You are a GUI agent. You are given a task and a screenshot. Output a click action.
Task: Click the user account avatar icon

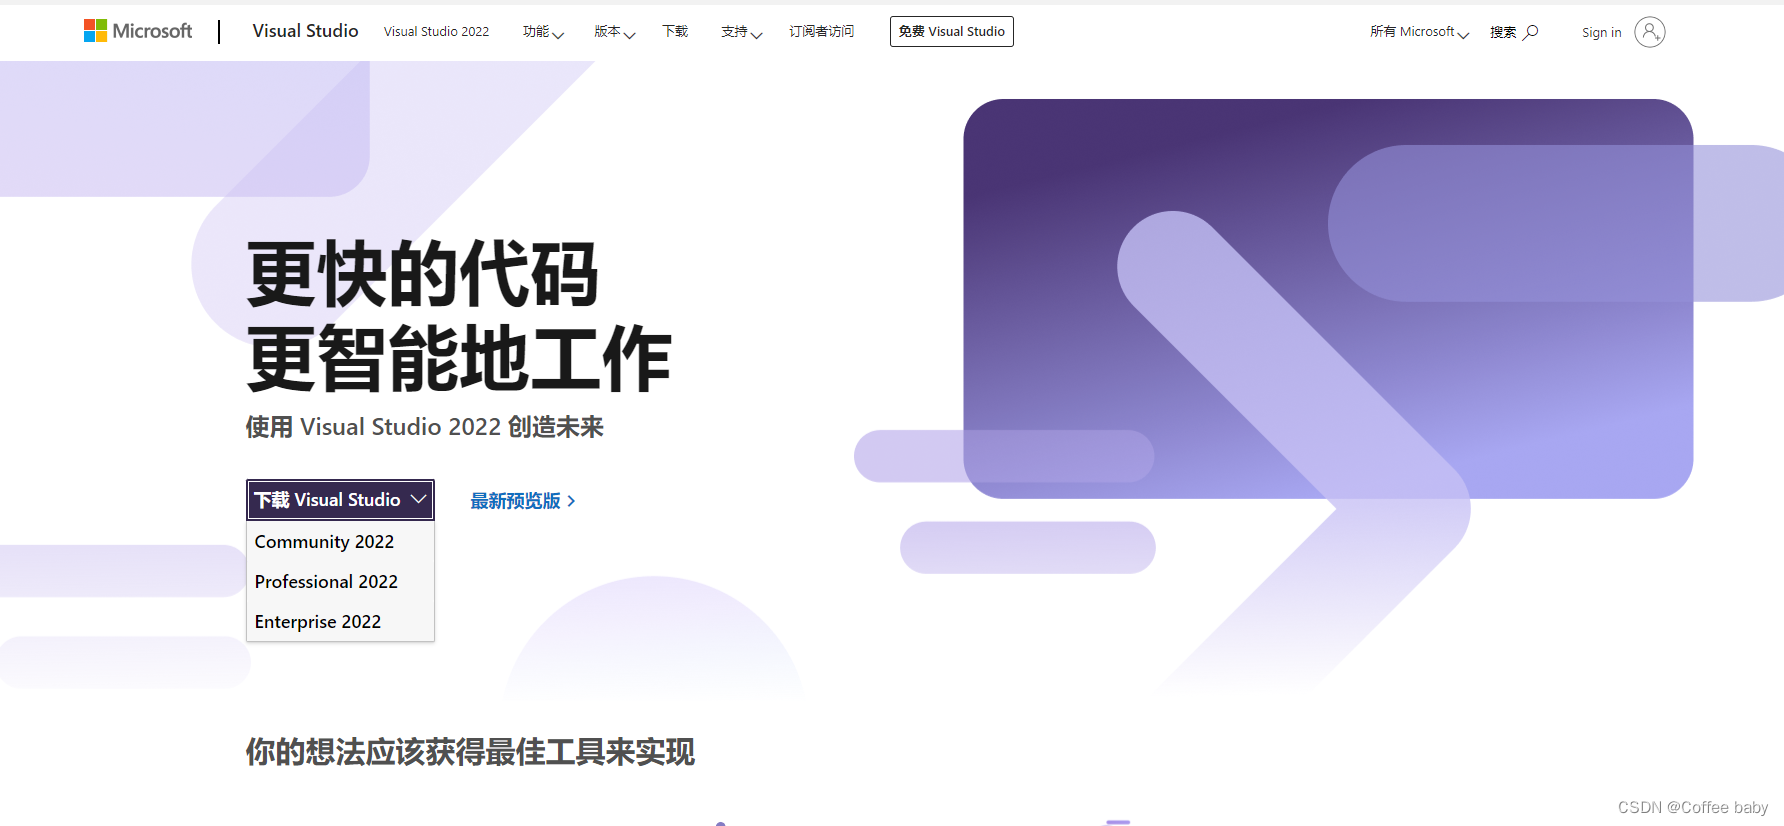coord(1649,32)
